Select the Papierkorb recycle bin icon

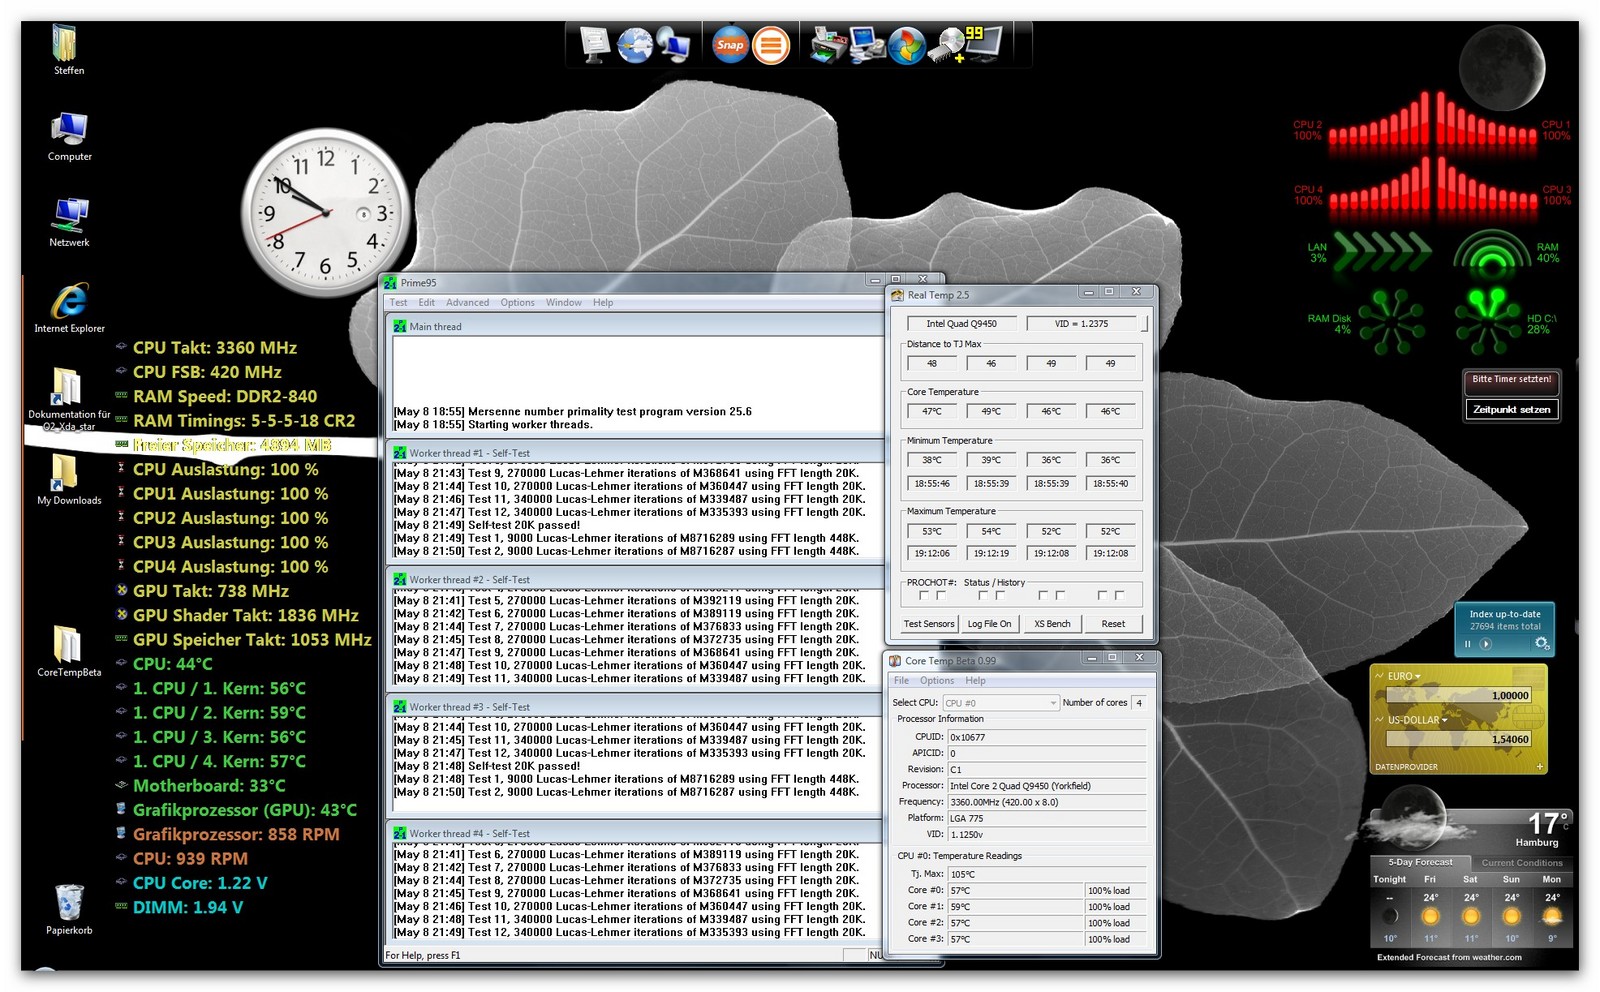click(x=69, y=909)
